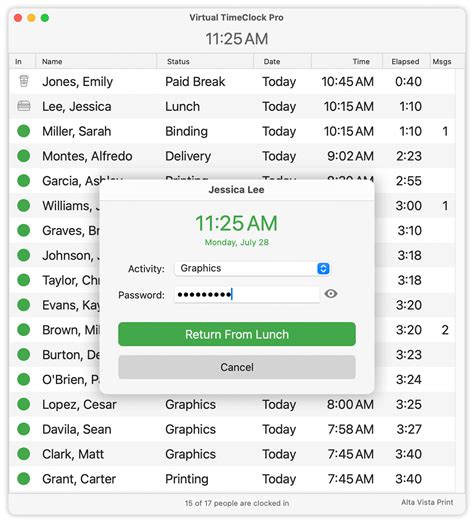Click into the Password field
The image size is (474, 523).
247,295
